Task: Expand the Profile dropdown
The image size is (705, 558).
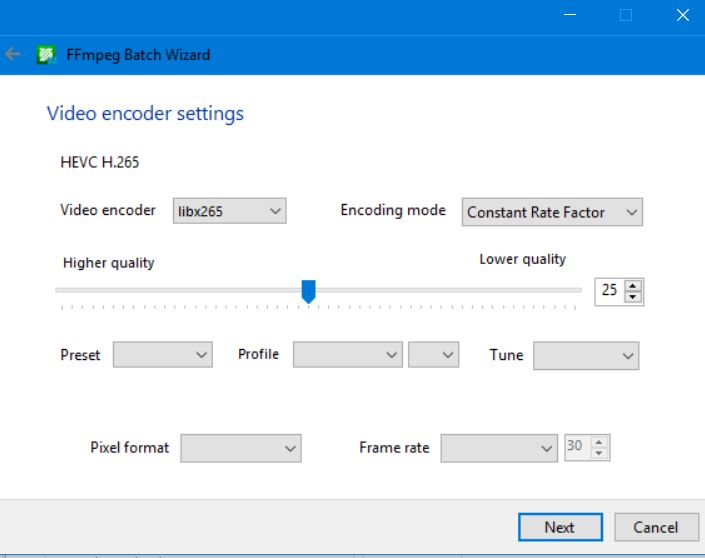Action: click(347, 355)
